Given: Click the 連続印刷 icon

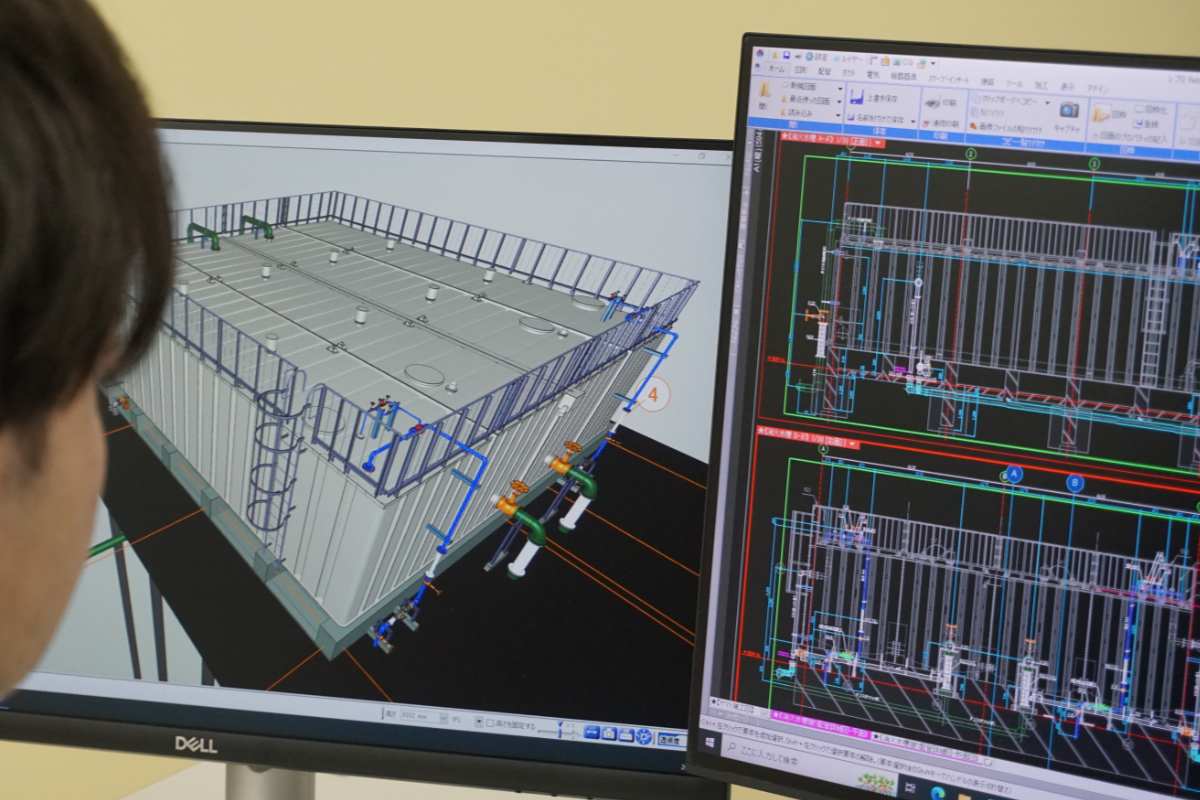Looking at the screenshot, I should tap(927, 123).
